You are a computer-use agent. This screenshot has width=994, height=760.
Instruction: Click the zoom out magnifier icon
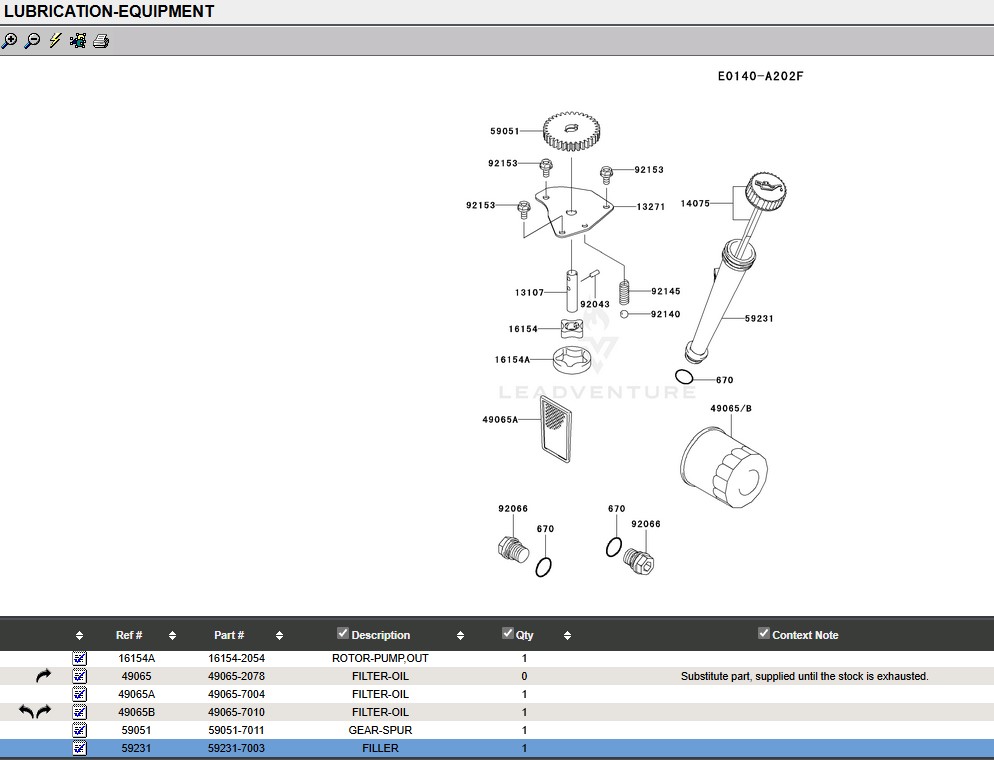tap(32, 41)
